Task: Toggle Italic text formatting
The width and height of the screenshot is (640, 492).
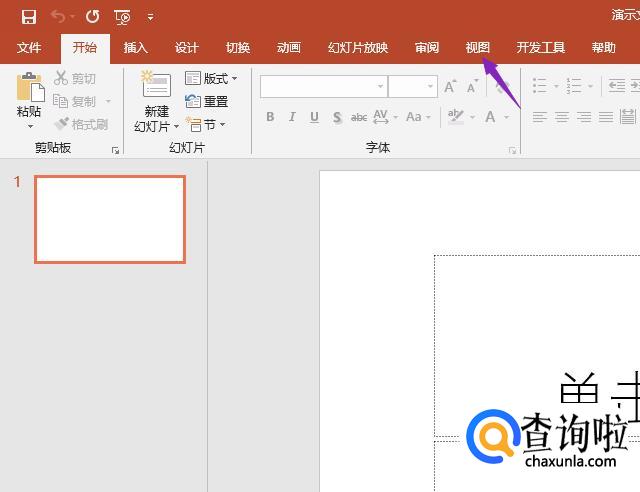Action: tap(292, 117)
